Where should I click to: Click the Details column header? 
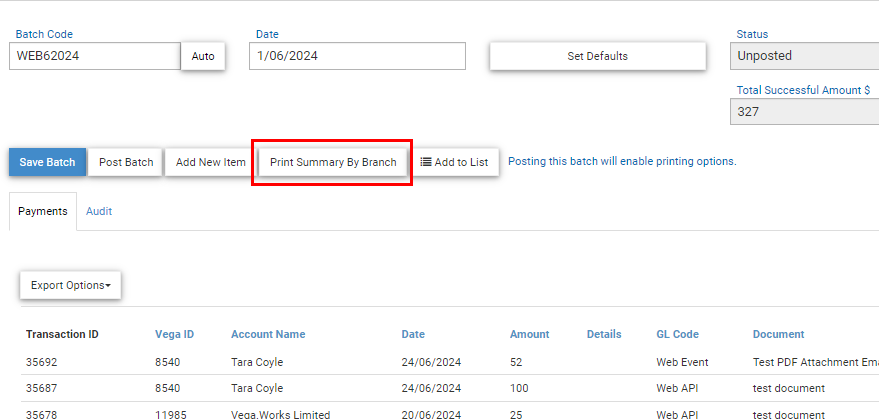pos(604,334)
